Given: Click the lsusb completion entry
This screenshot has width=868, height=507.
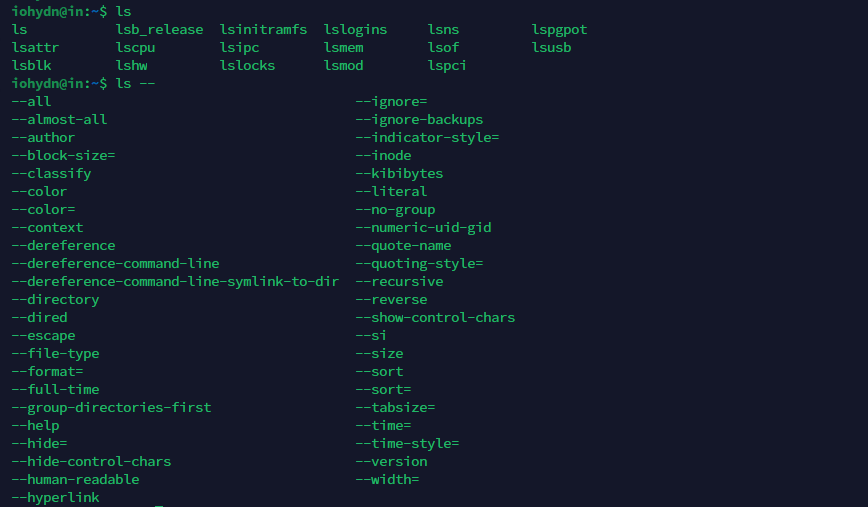Looking at the screenshot, I should click(x=551, y=48).
